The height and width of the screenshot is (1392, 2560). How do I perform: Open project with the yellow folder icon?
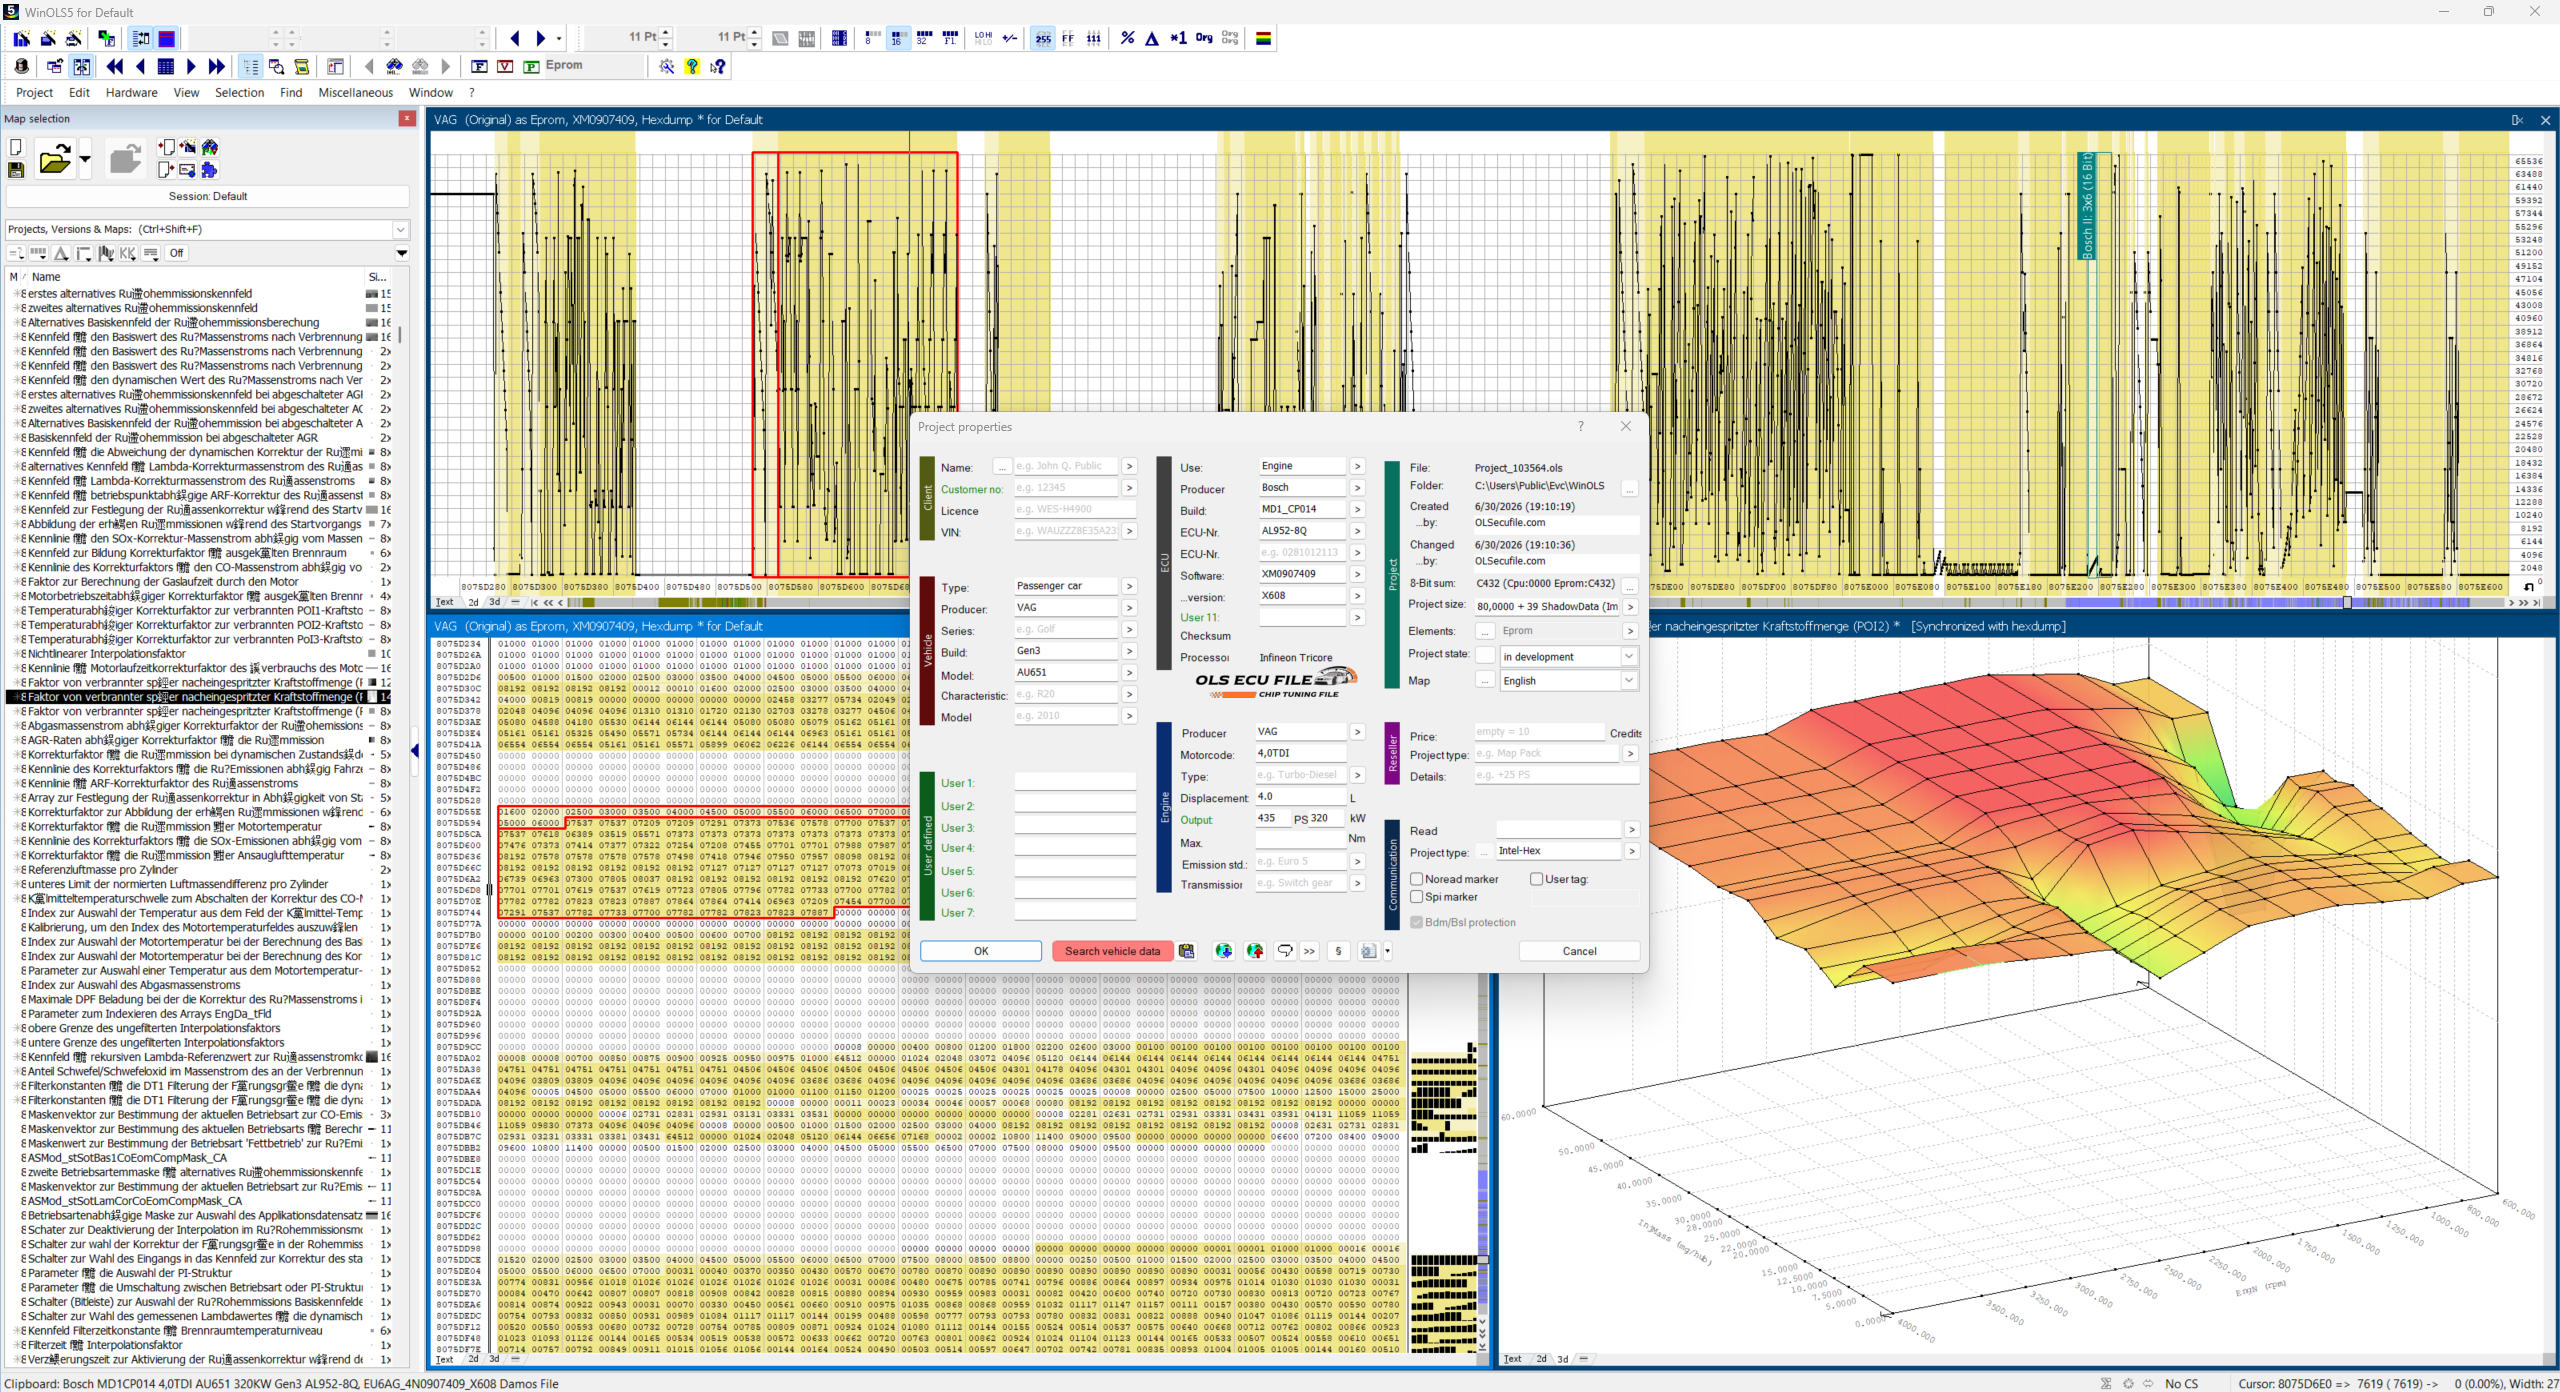click(x=55, y=159)
